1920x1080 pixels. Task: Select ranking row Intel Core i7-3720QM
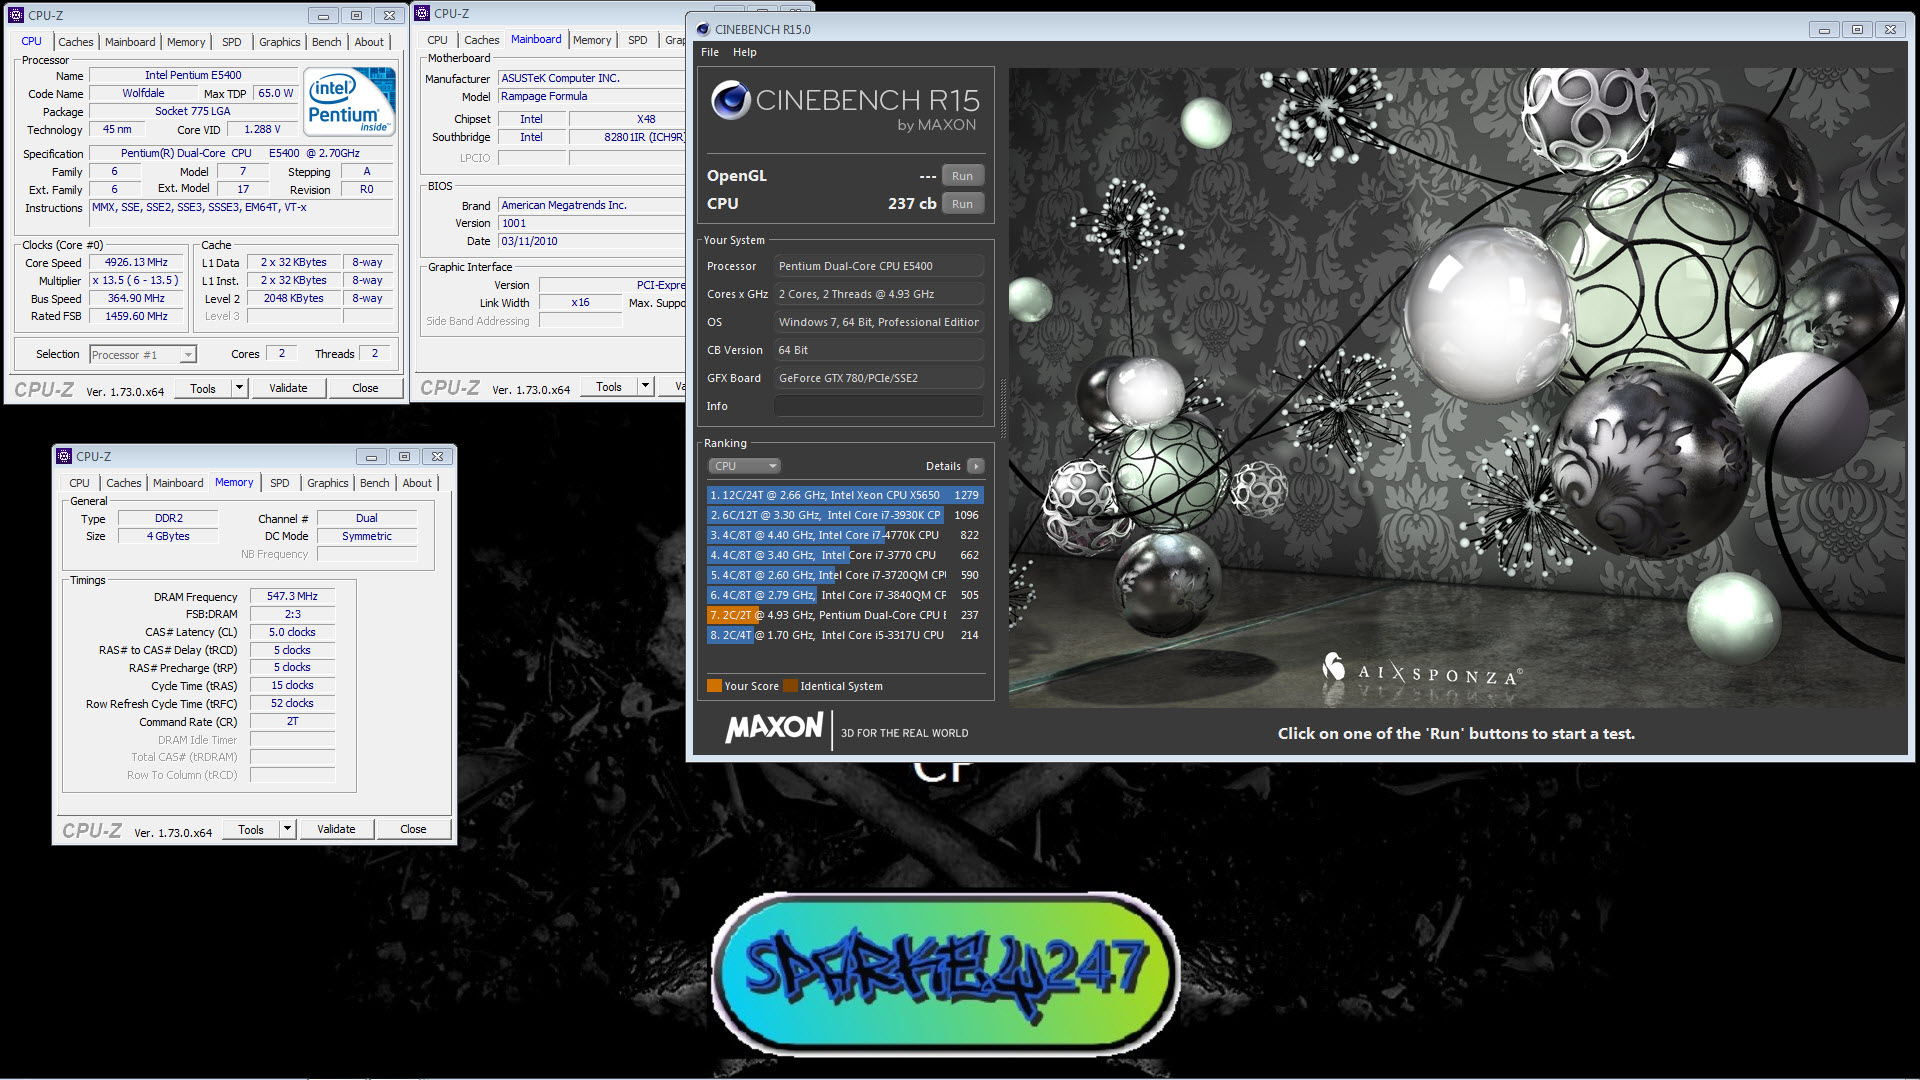click(x=845, y=575)
